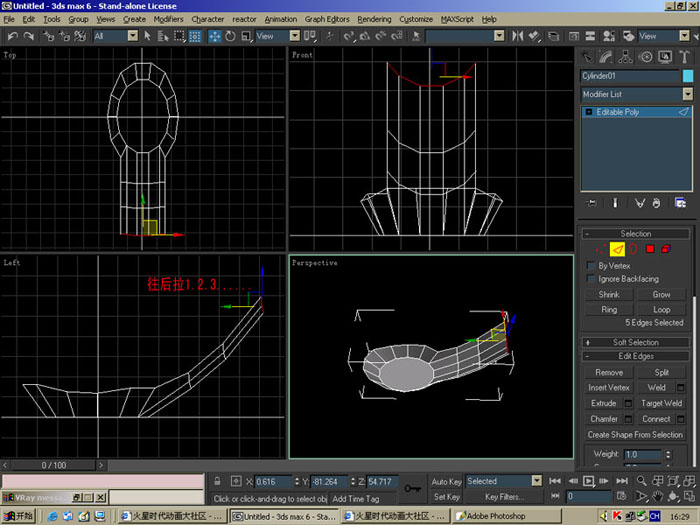The image size is (700, 525).
Task: Open the Graph Editors menu
Action: 327,19
